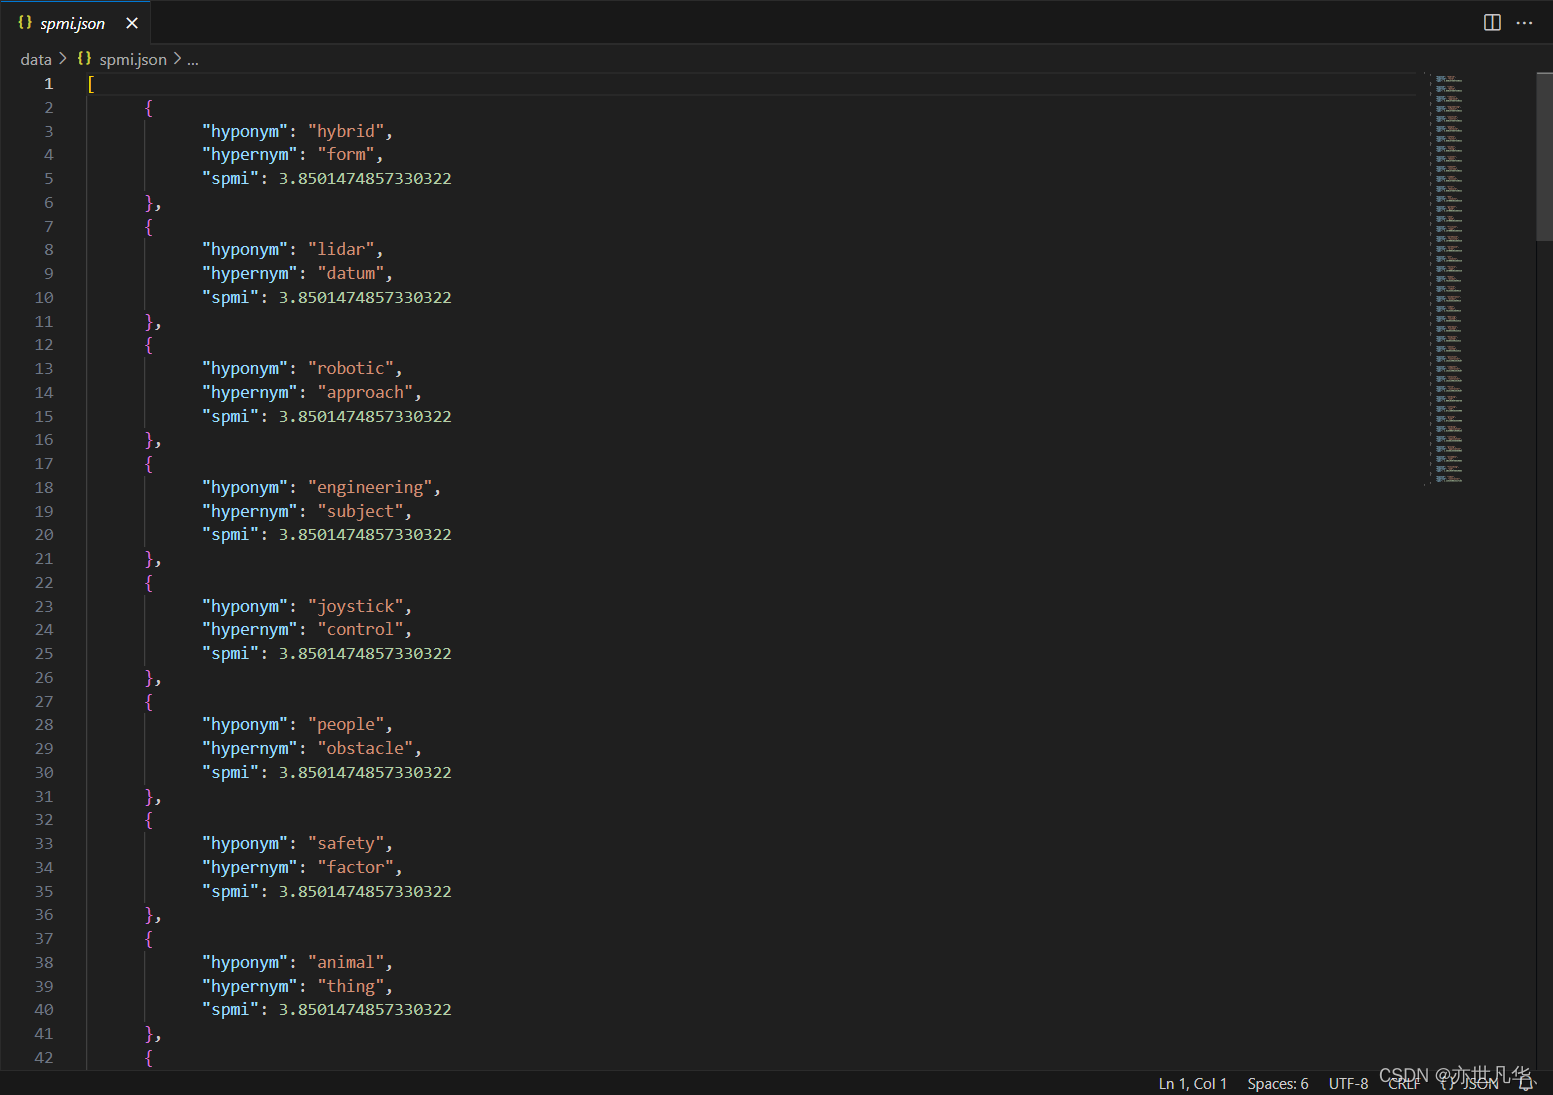The height and width of the screenshot is (1095, 1553).
Task: Close the spmi.json editor tab
Action: [132, 23]
